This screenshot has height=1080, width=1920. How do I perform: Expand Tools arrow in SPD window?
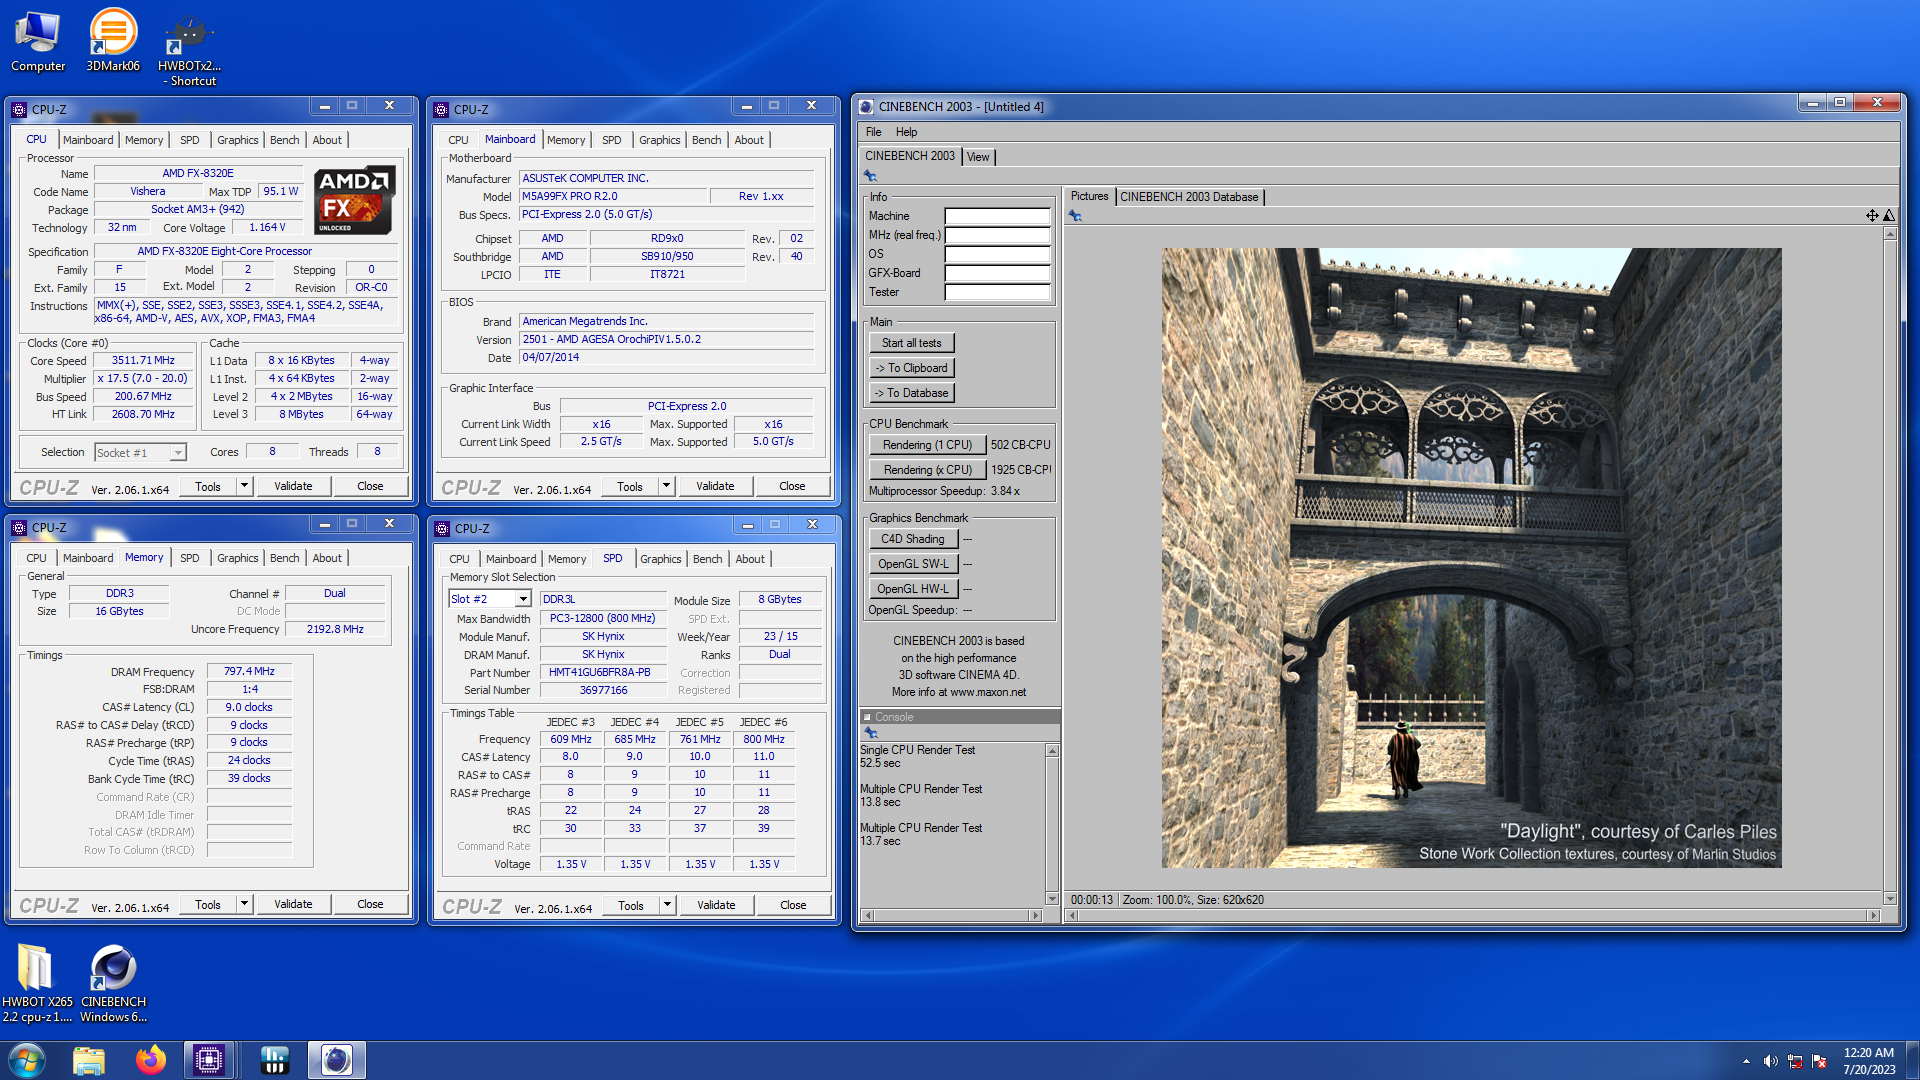[x=667, y=905]
